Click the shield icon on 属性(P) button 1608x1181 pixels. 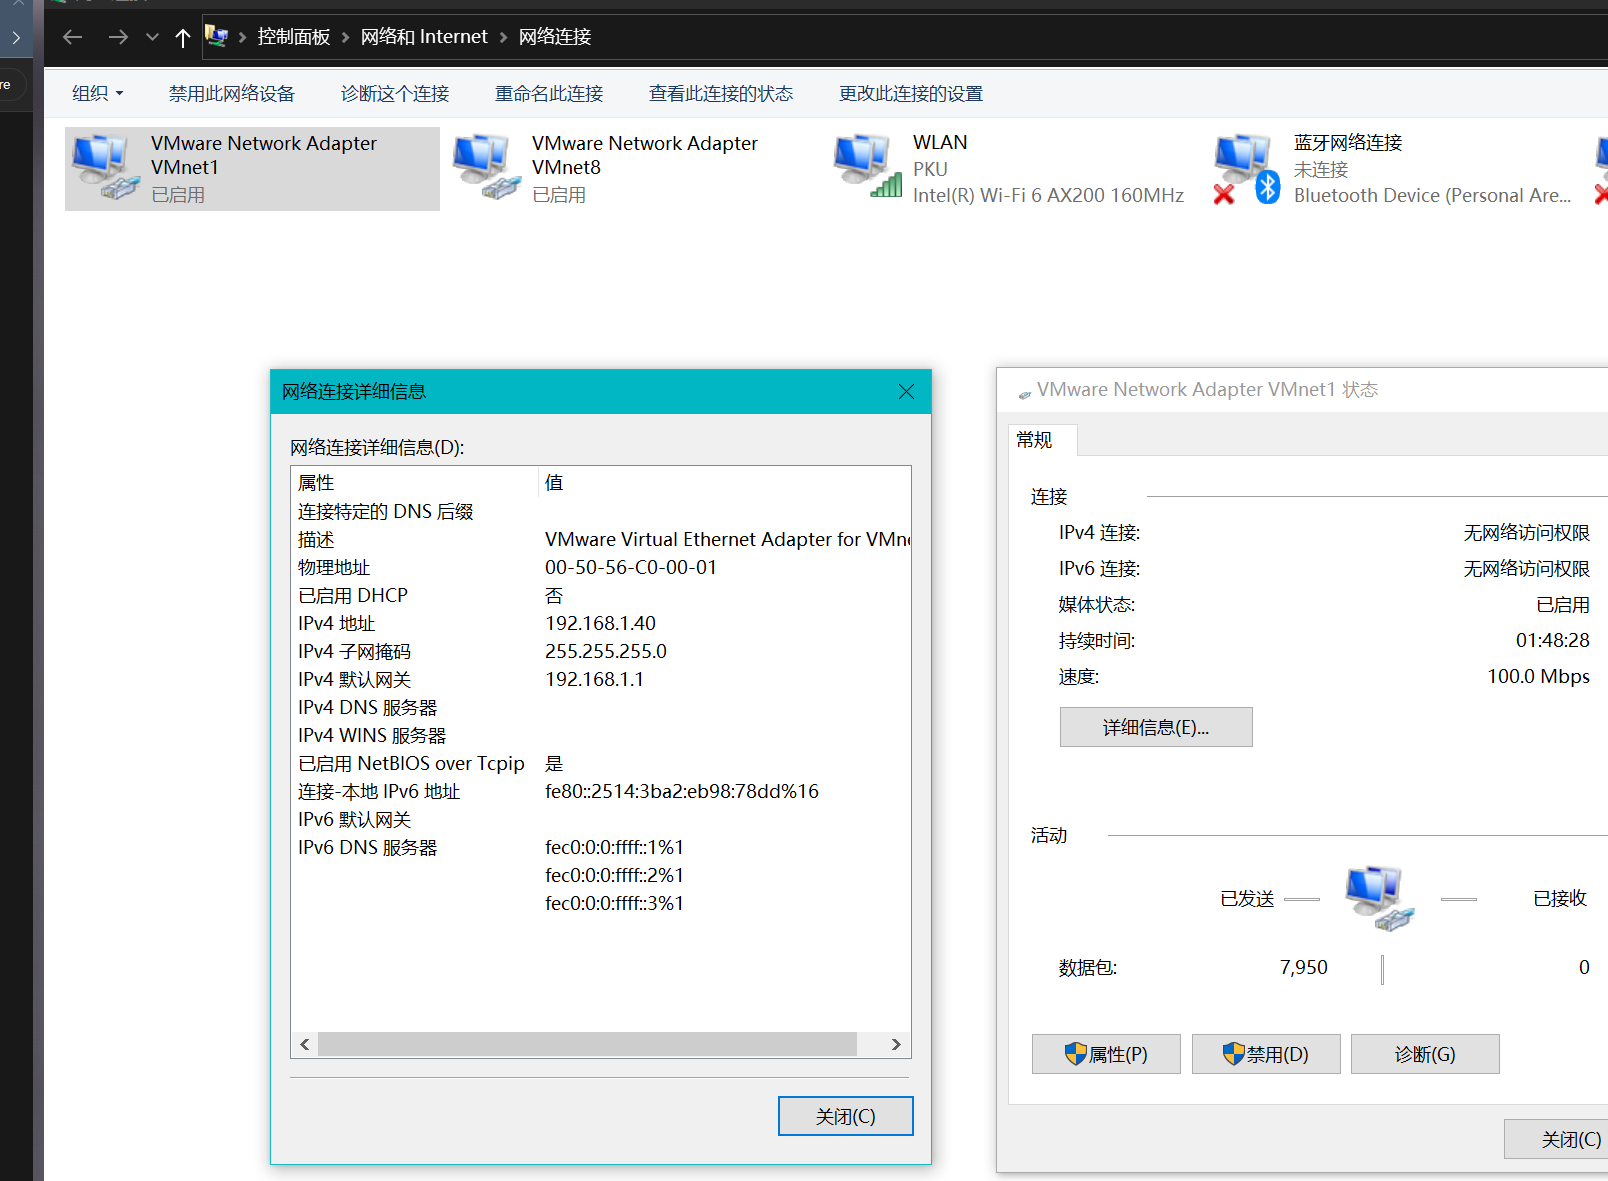tap(1075, 1053)
